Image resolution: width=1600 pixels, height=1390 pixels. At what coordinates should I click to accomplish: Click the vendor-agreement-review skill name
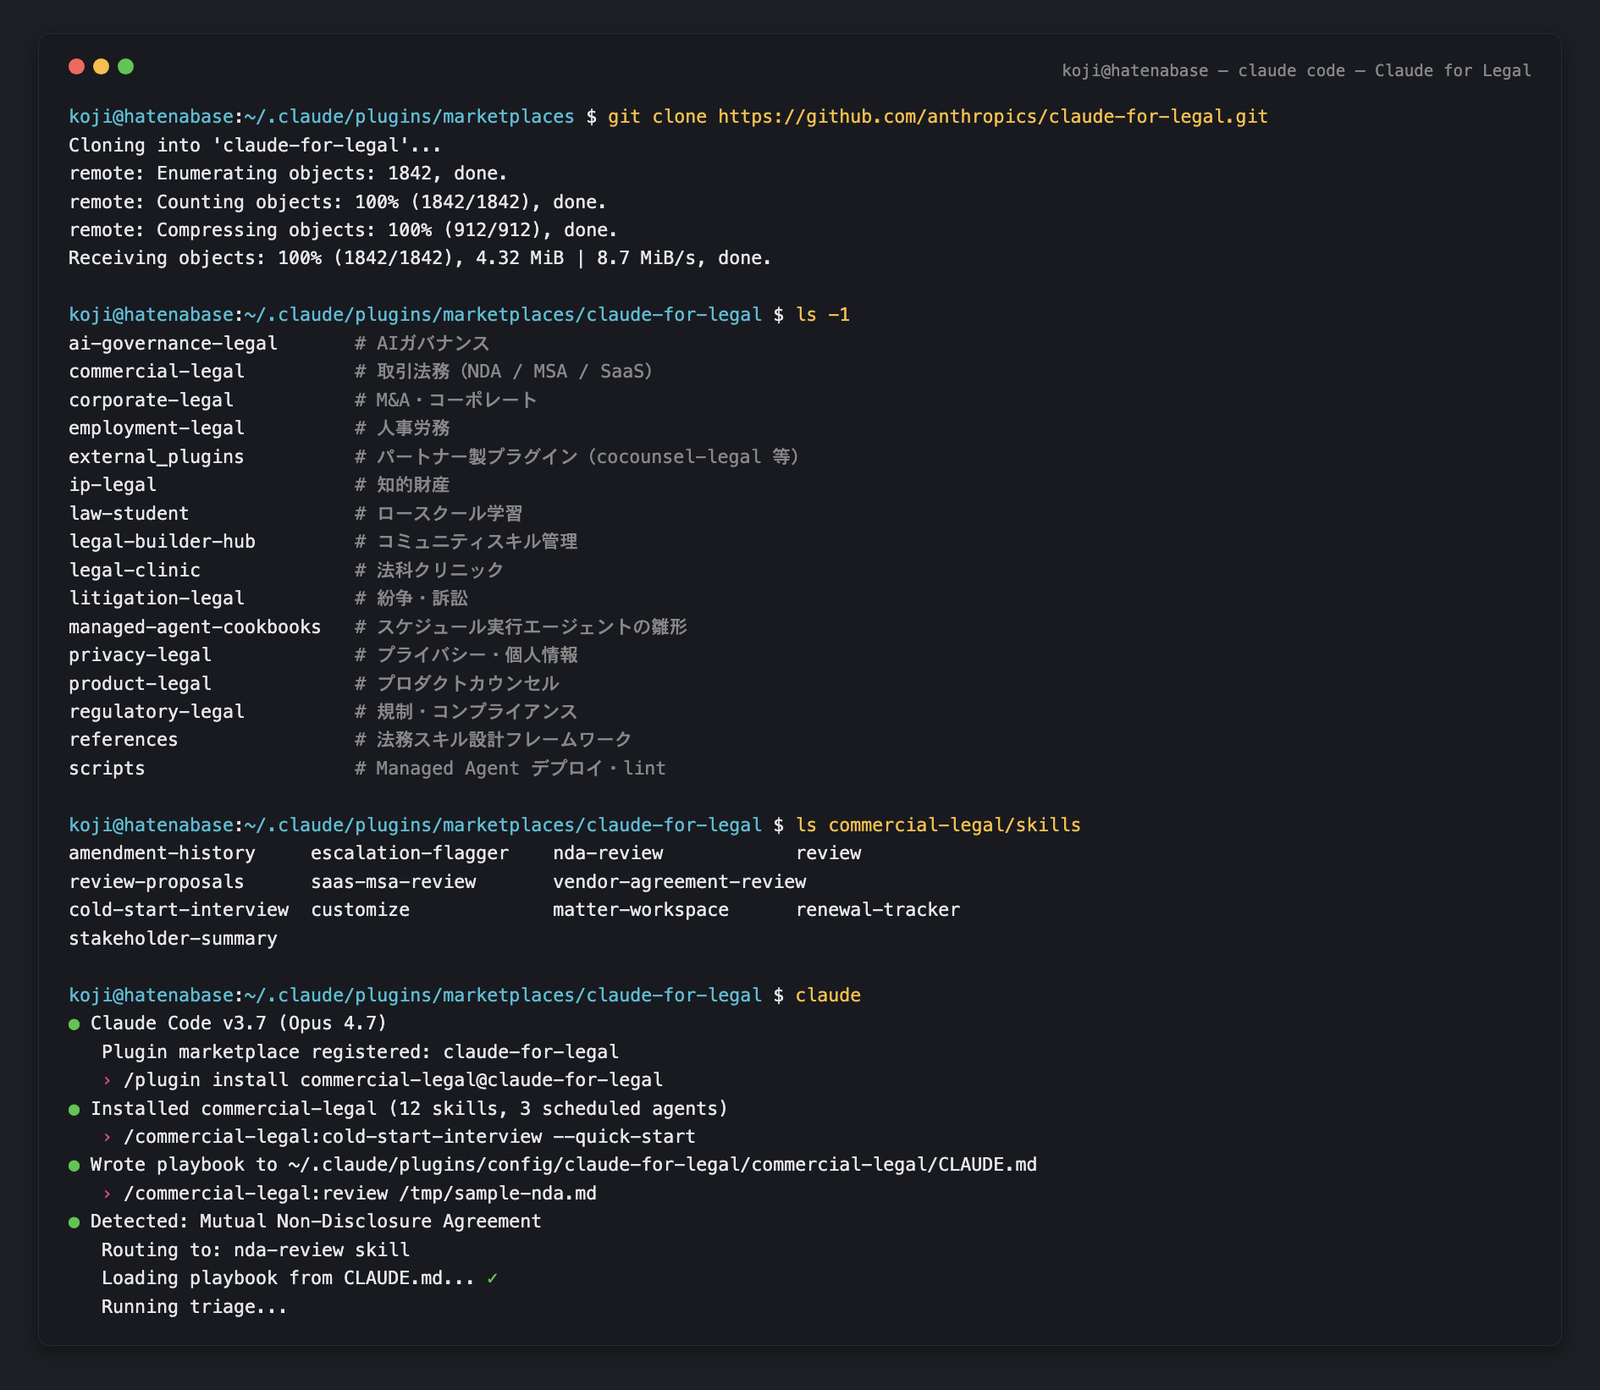tap(680, 882)
